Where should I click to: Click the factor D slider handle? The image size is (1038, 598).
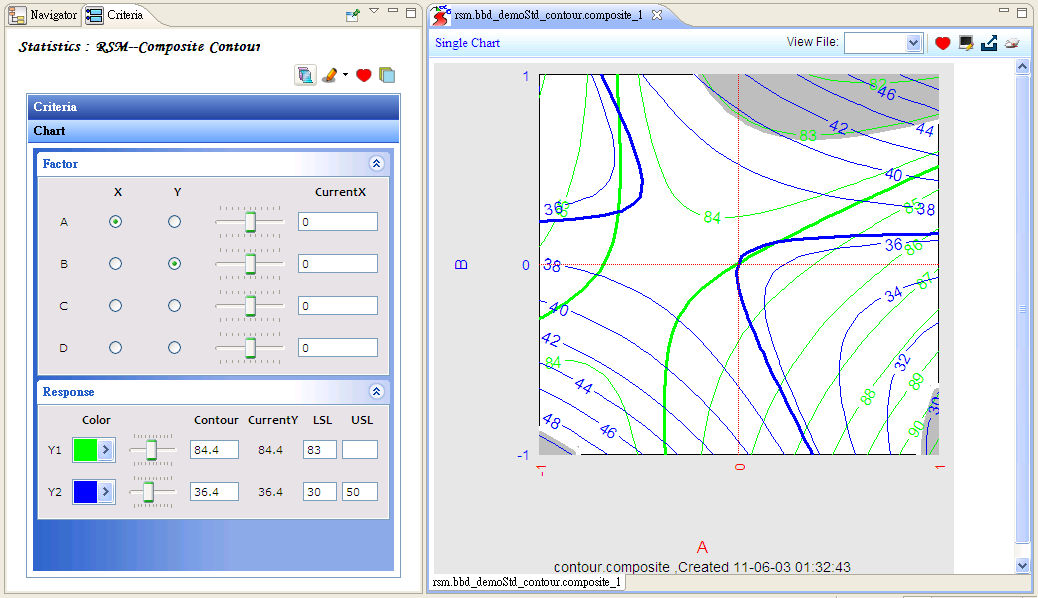[x=250, y=348]
